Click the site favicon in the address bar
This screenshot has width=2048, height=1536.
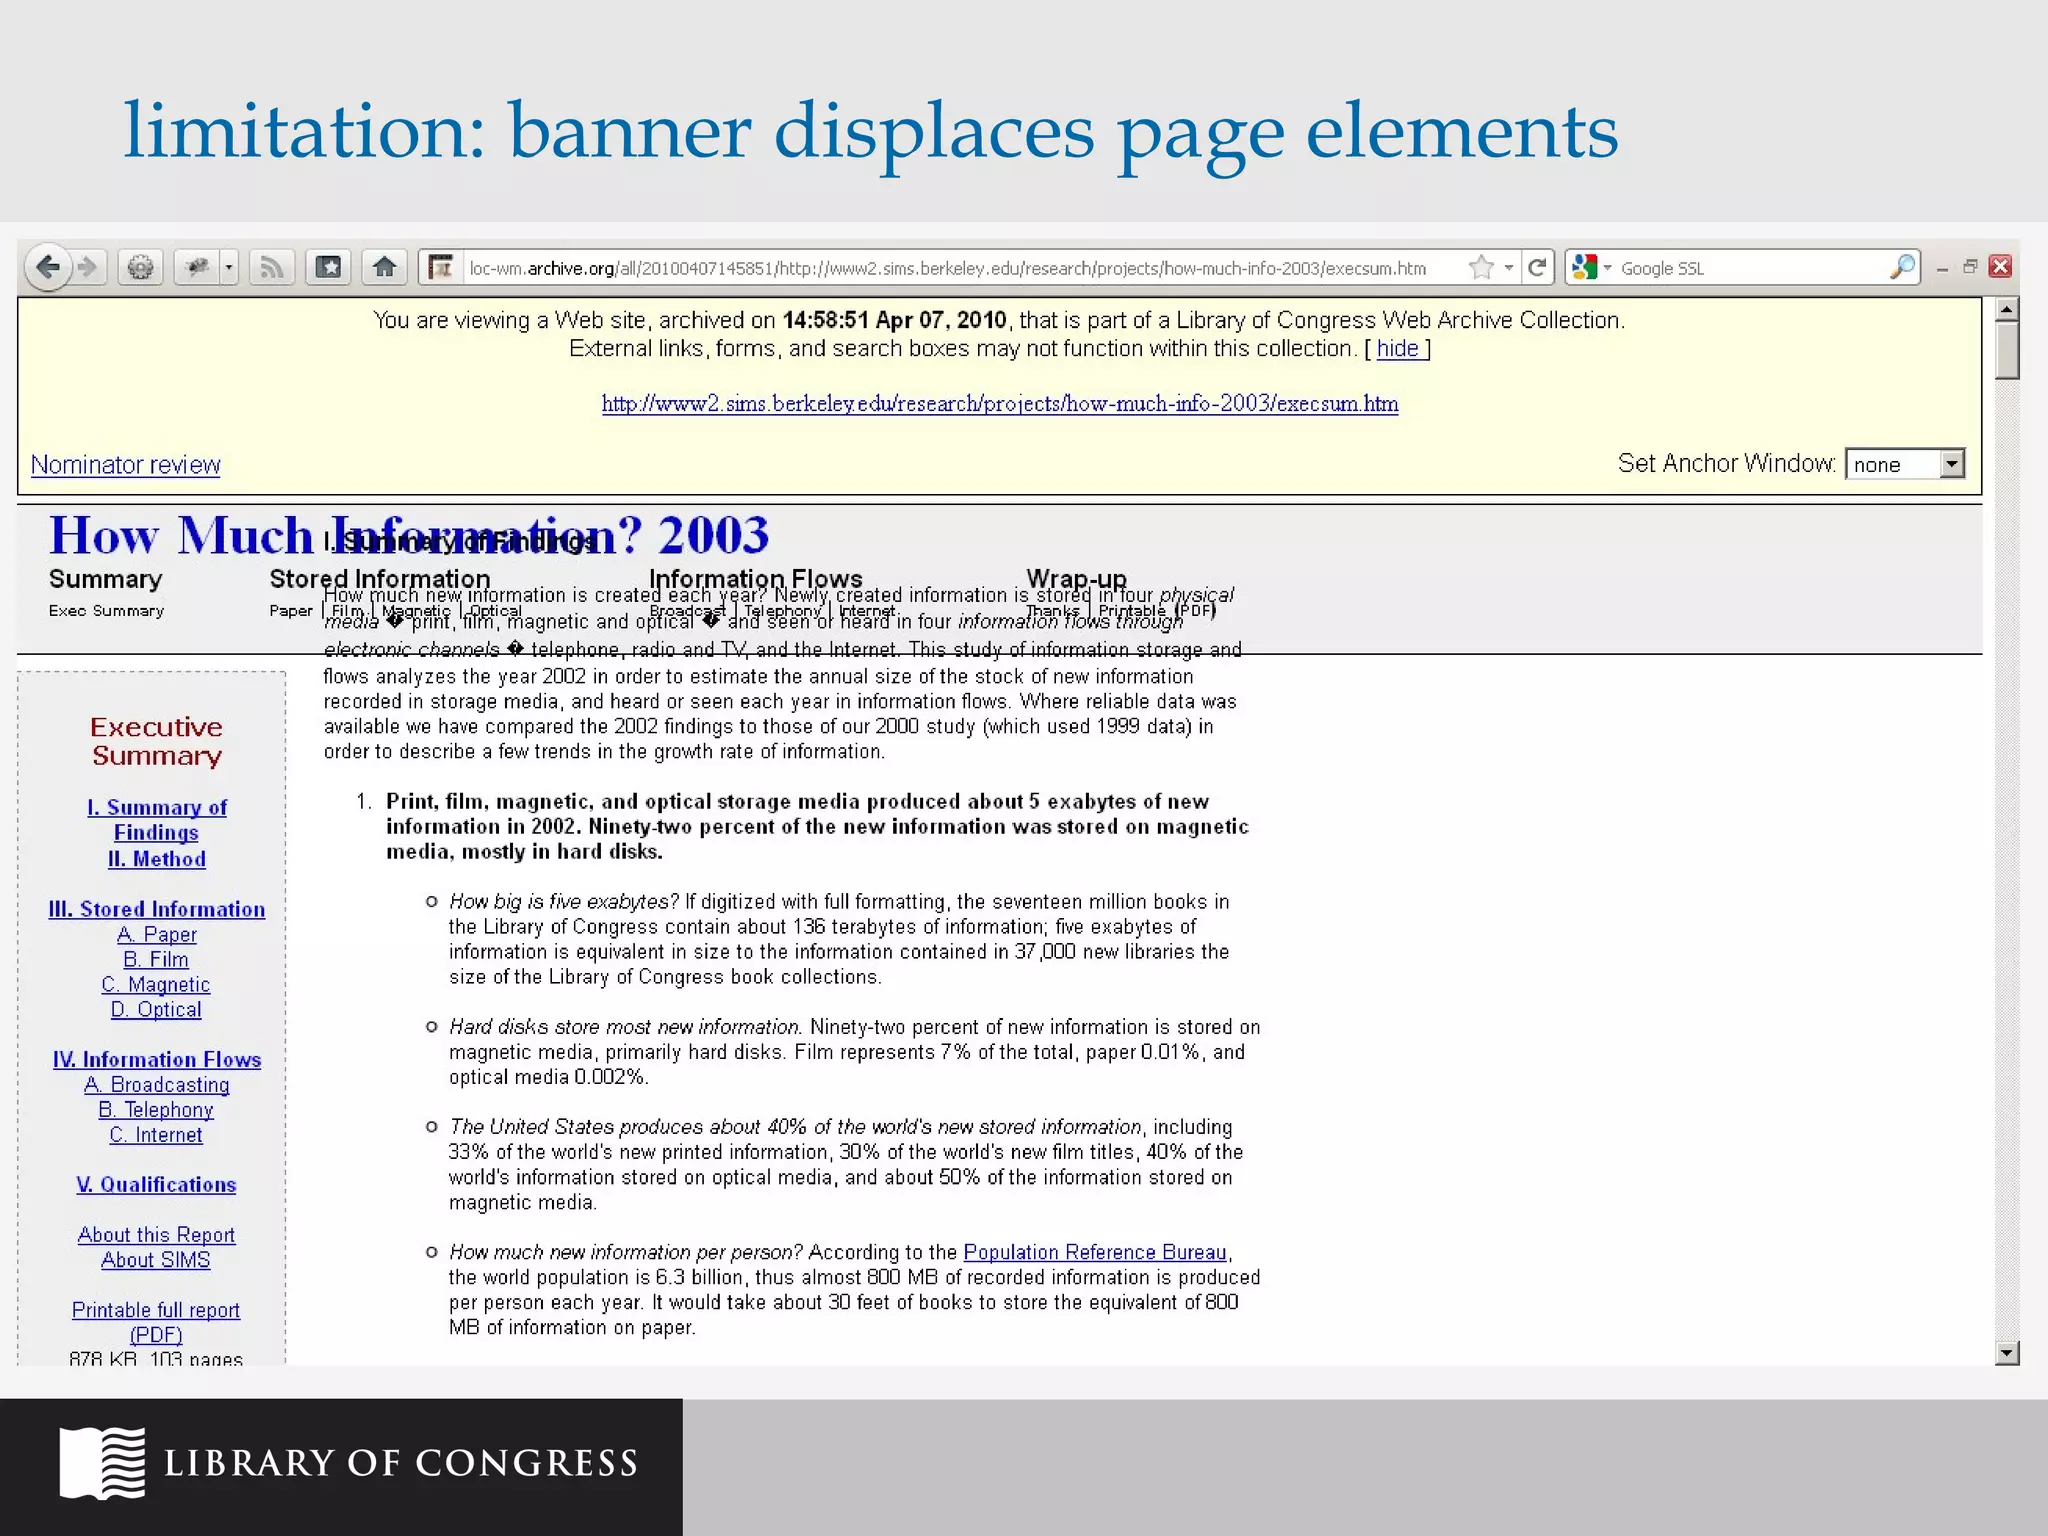440,267
